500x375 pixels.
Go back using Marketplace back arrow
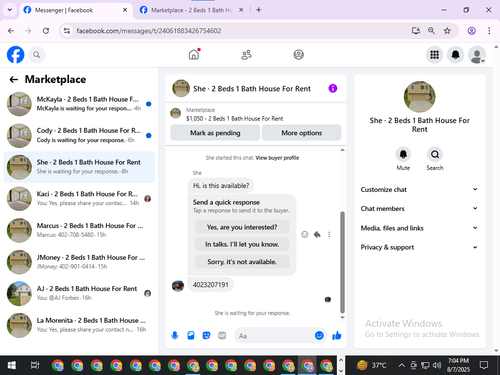(x=14, y=79)
